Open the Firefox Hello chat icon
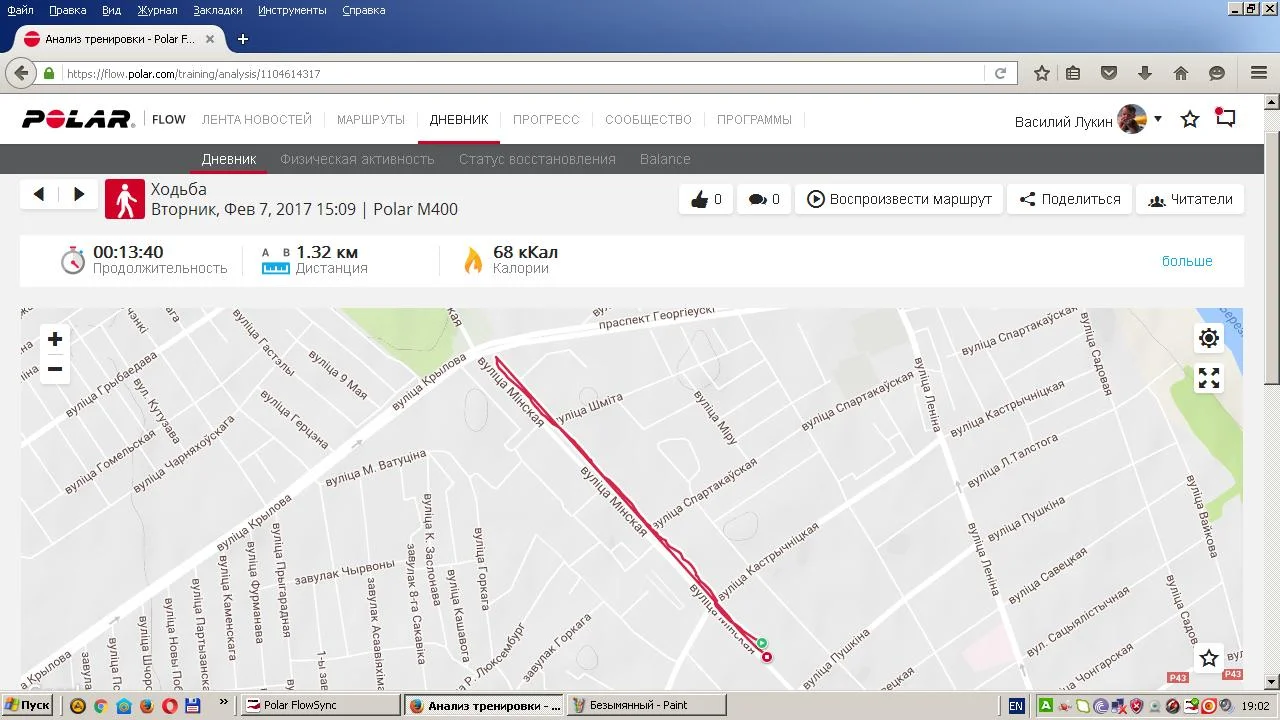 pos(1217,73)
